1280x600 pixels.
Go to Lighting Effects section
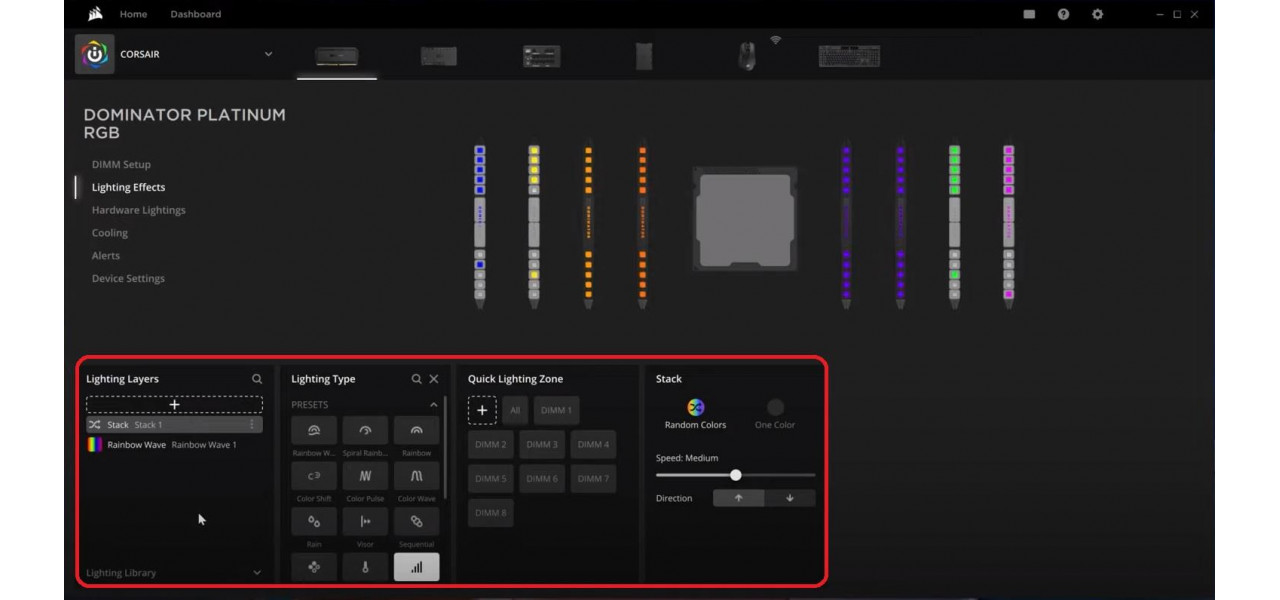click(x=128, y=187)
